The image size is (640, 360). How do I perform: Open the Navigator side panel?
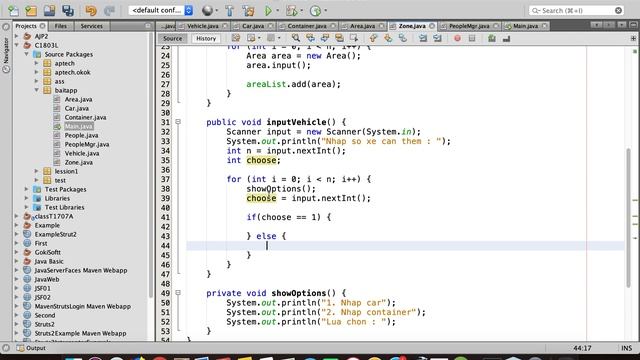coord(6,51)
